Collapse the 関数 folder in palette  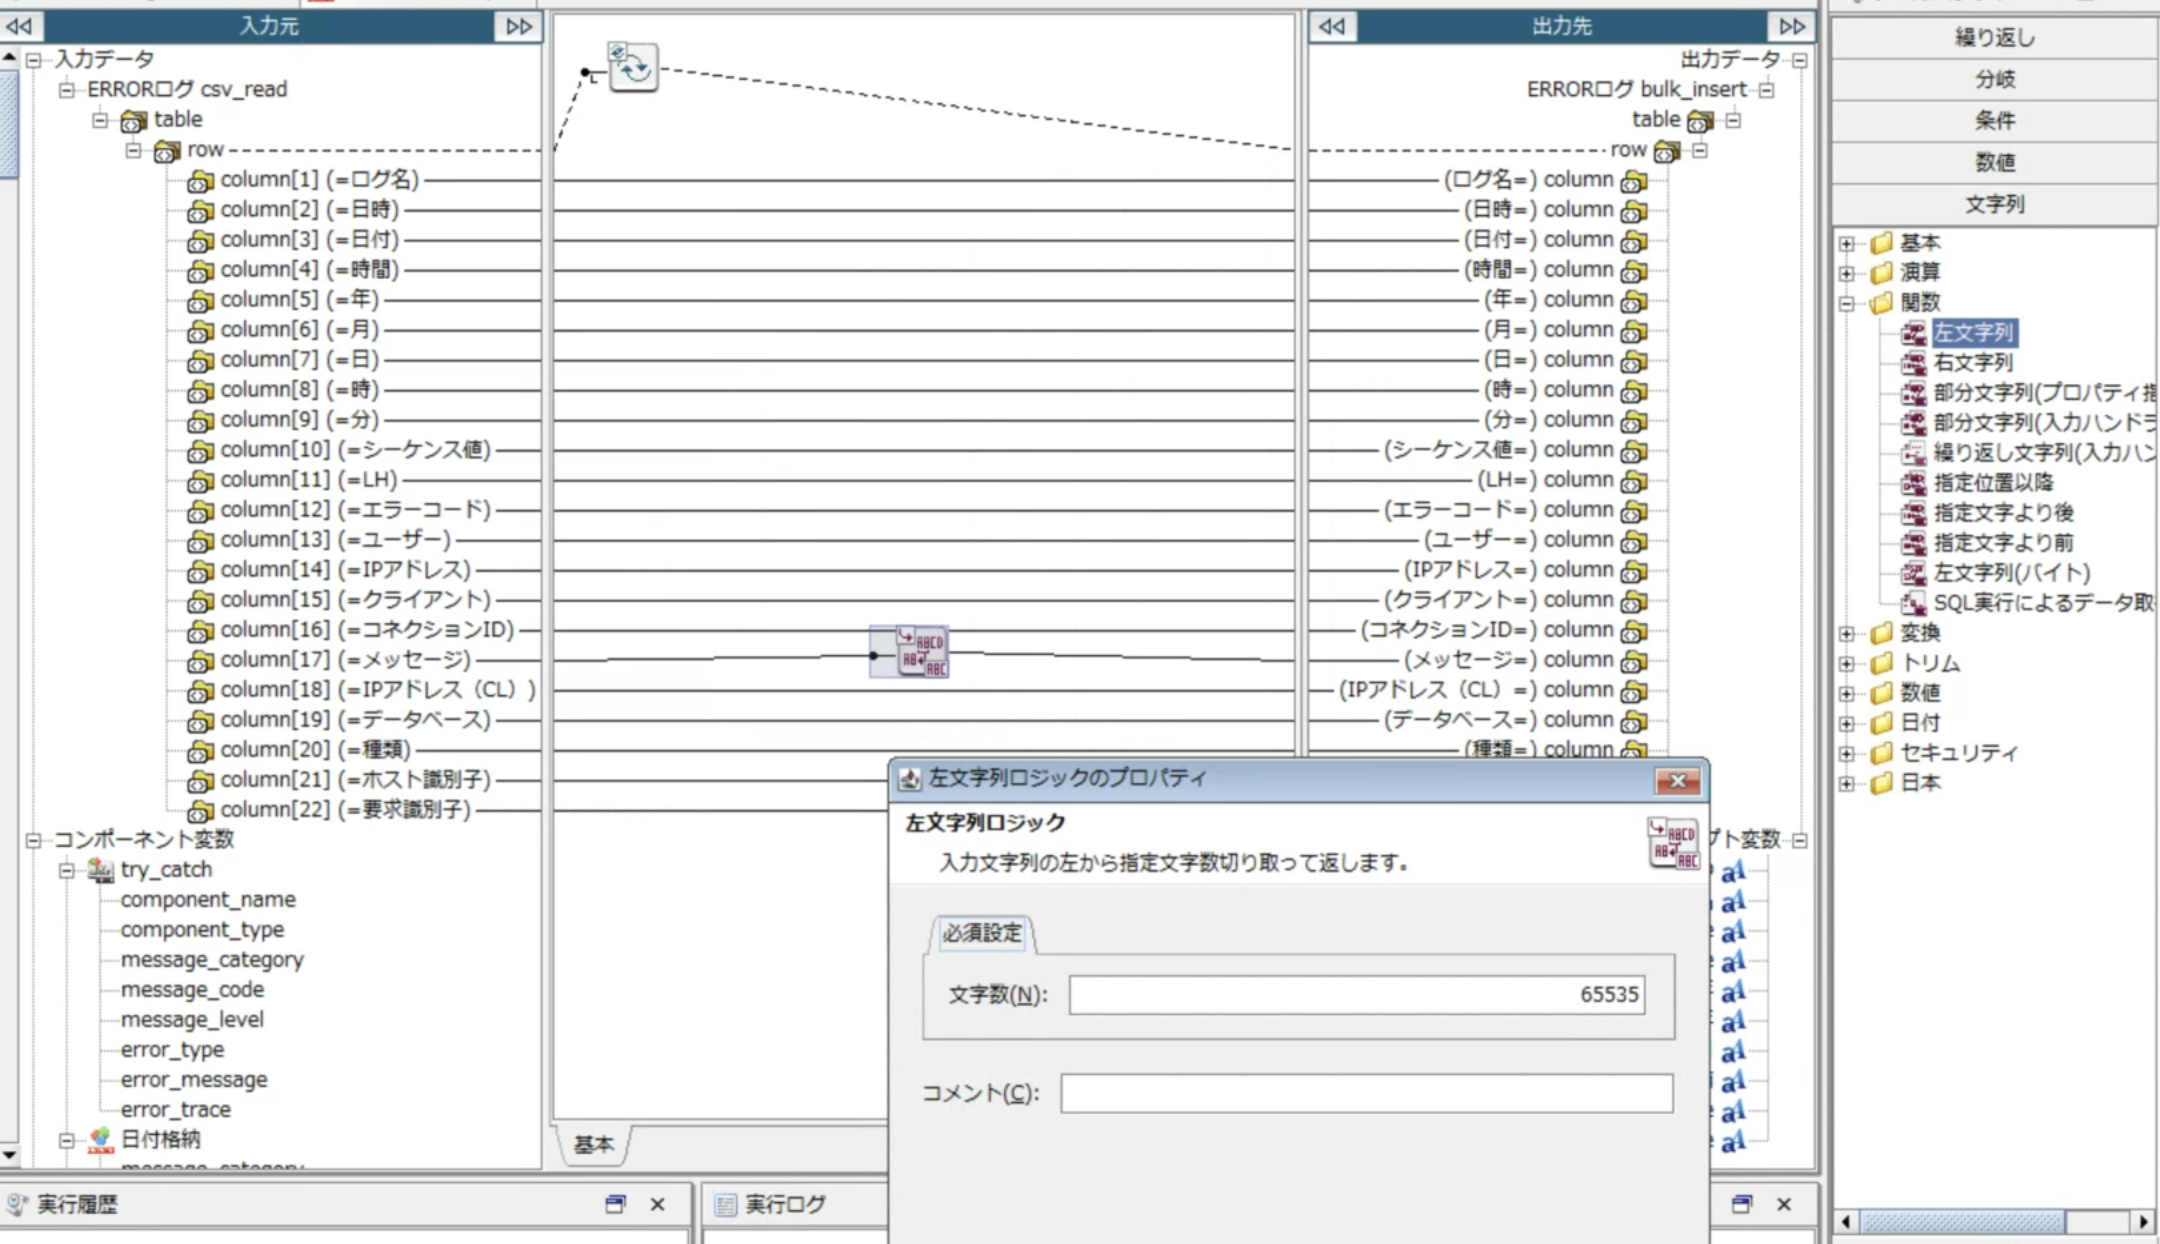click(1847, 303)
